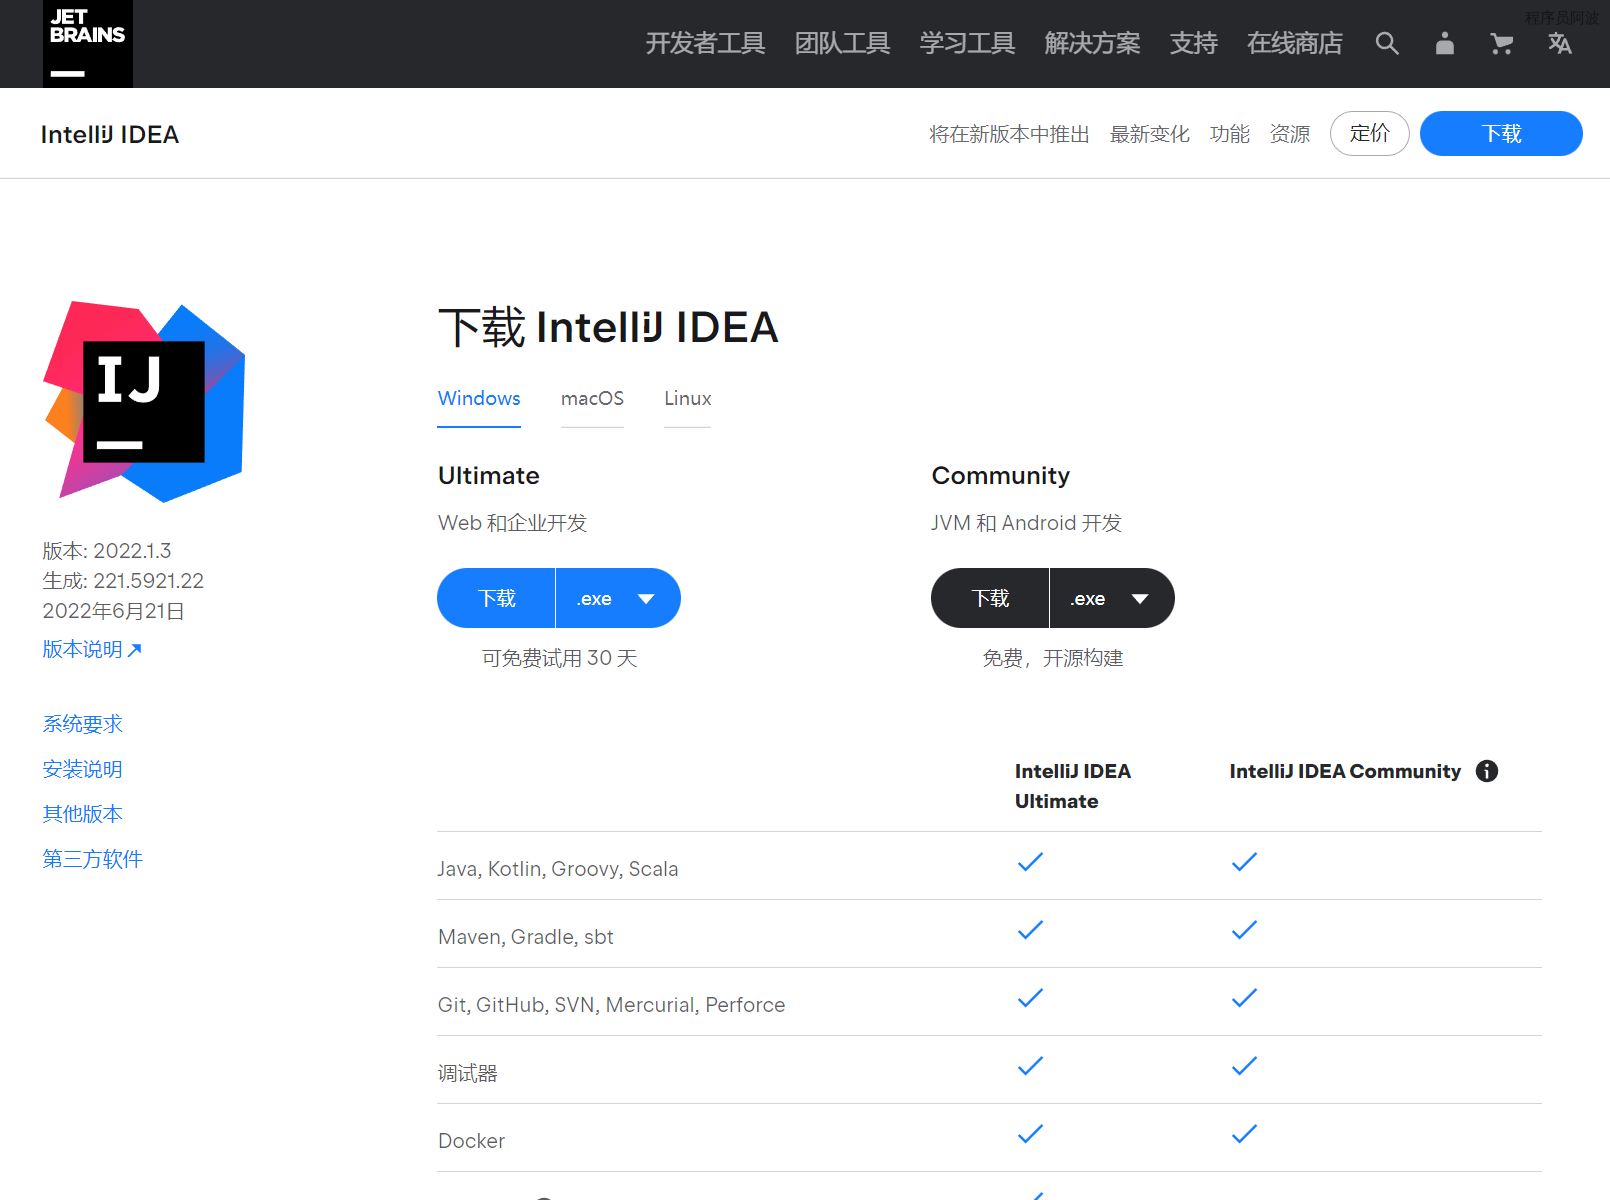Click the language translation icon
Viewport: 1610px width, 1200px height.
tap(1559, 43)
